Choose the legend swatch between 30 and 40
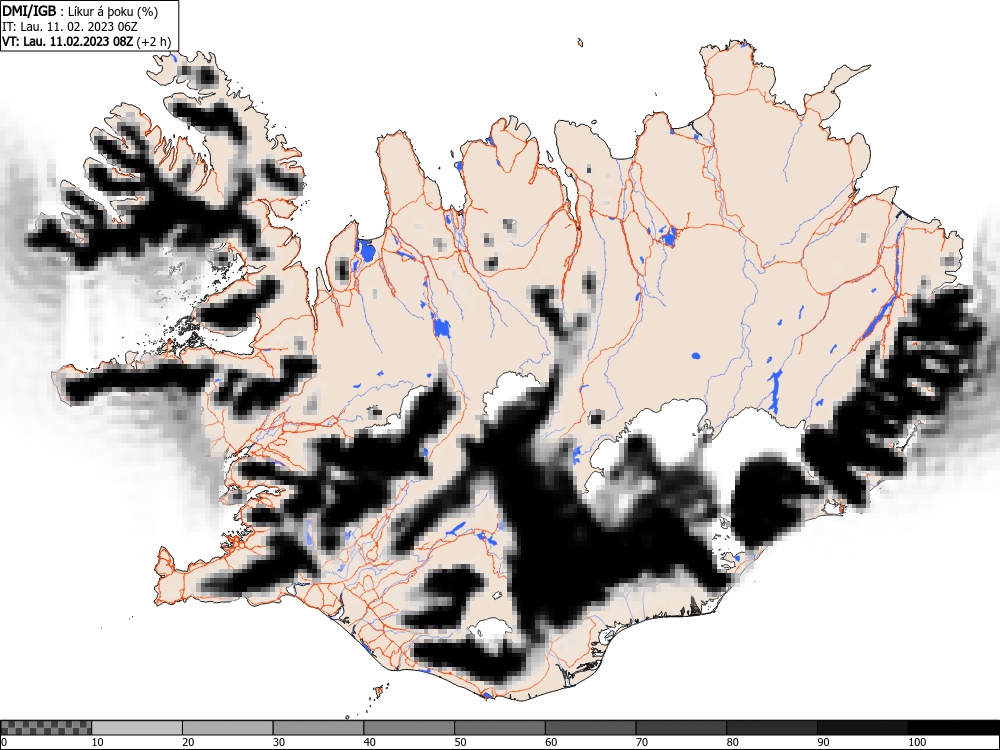 tap(318, 728)
